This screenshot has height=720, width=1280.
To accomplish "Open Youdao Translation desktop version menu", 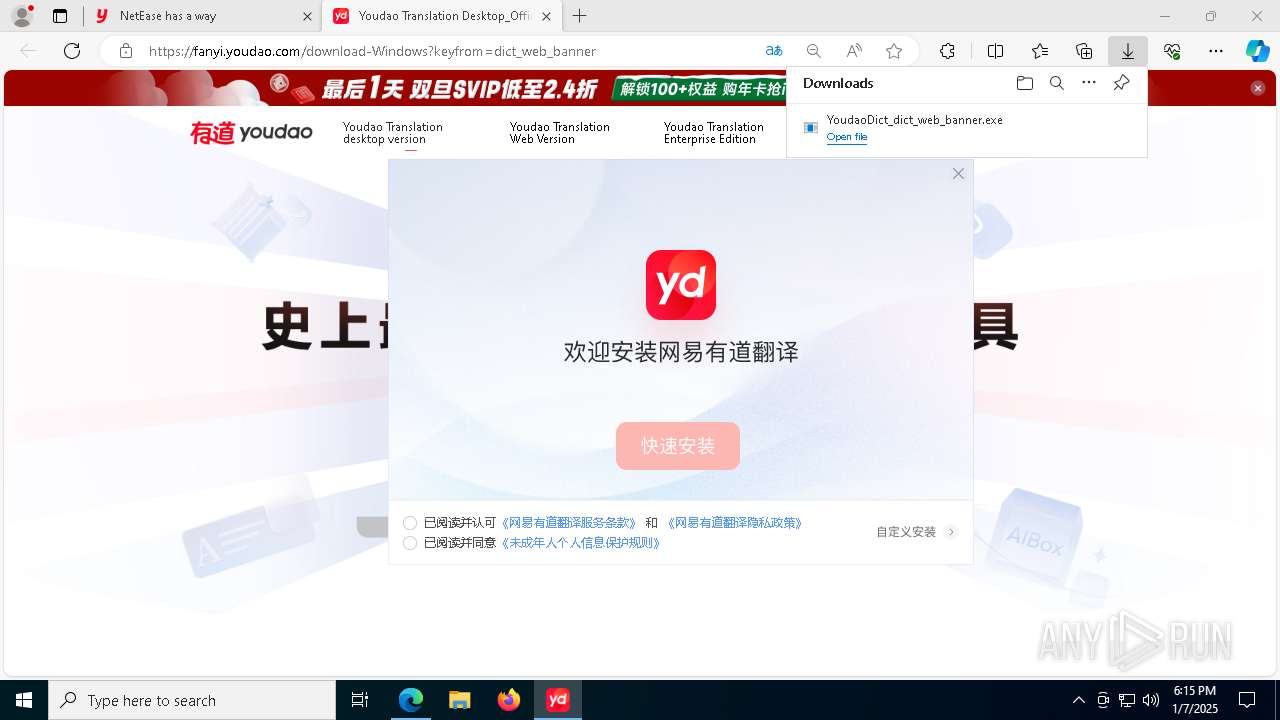I will (393, 133).
